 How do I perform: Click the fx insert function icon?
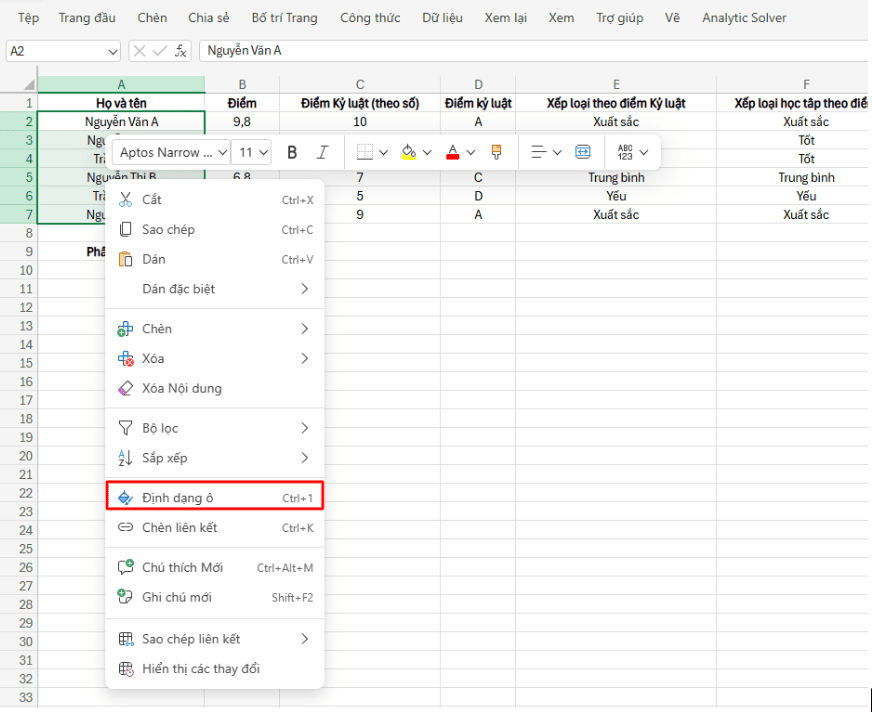[181, 51]
